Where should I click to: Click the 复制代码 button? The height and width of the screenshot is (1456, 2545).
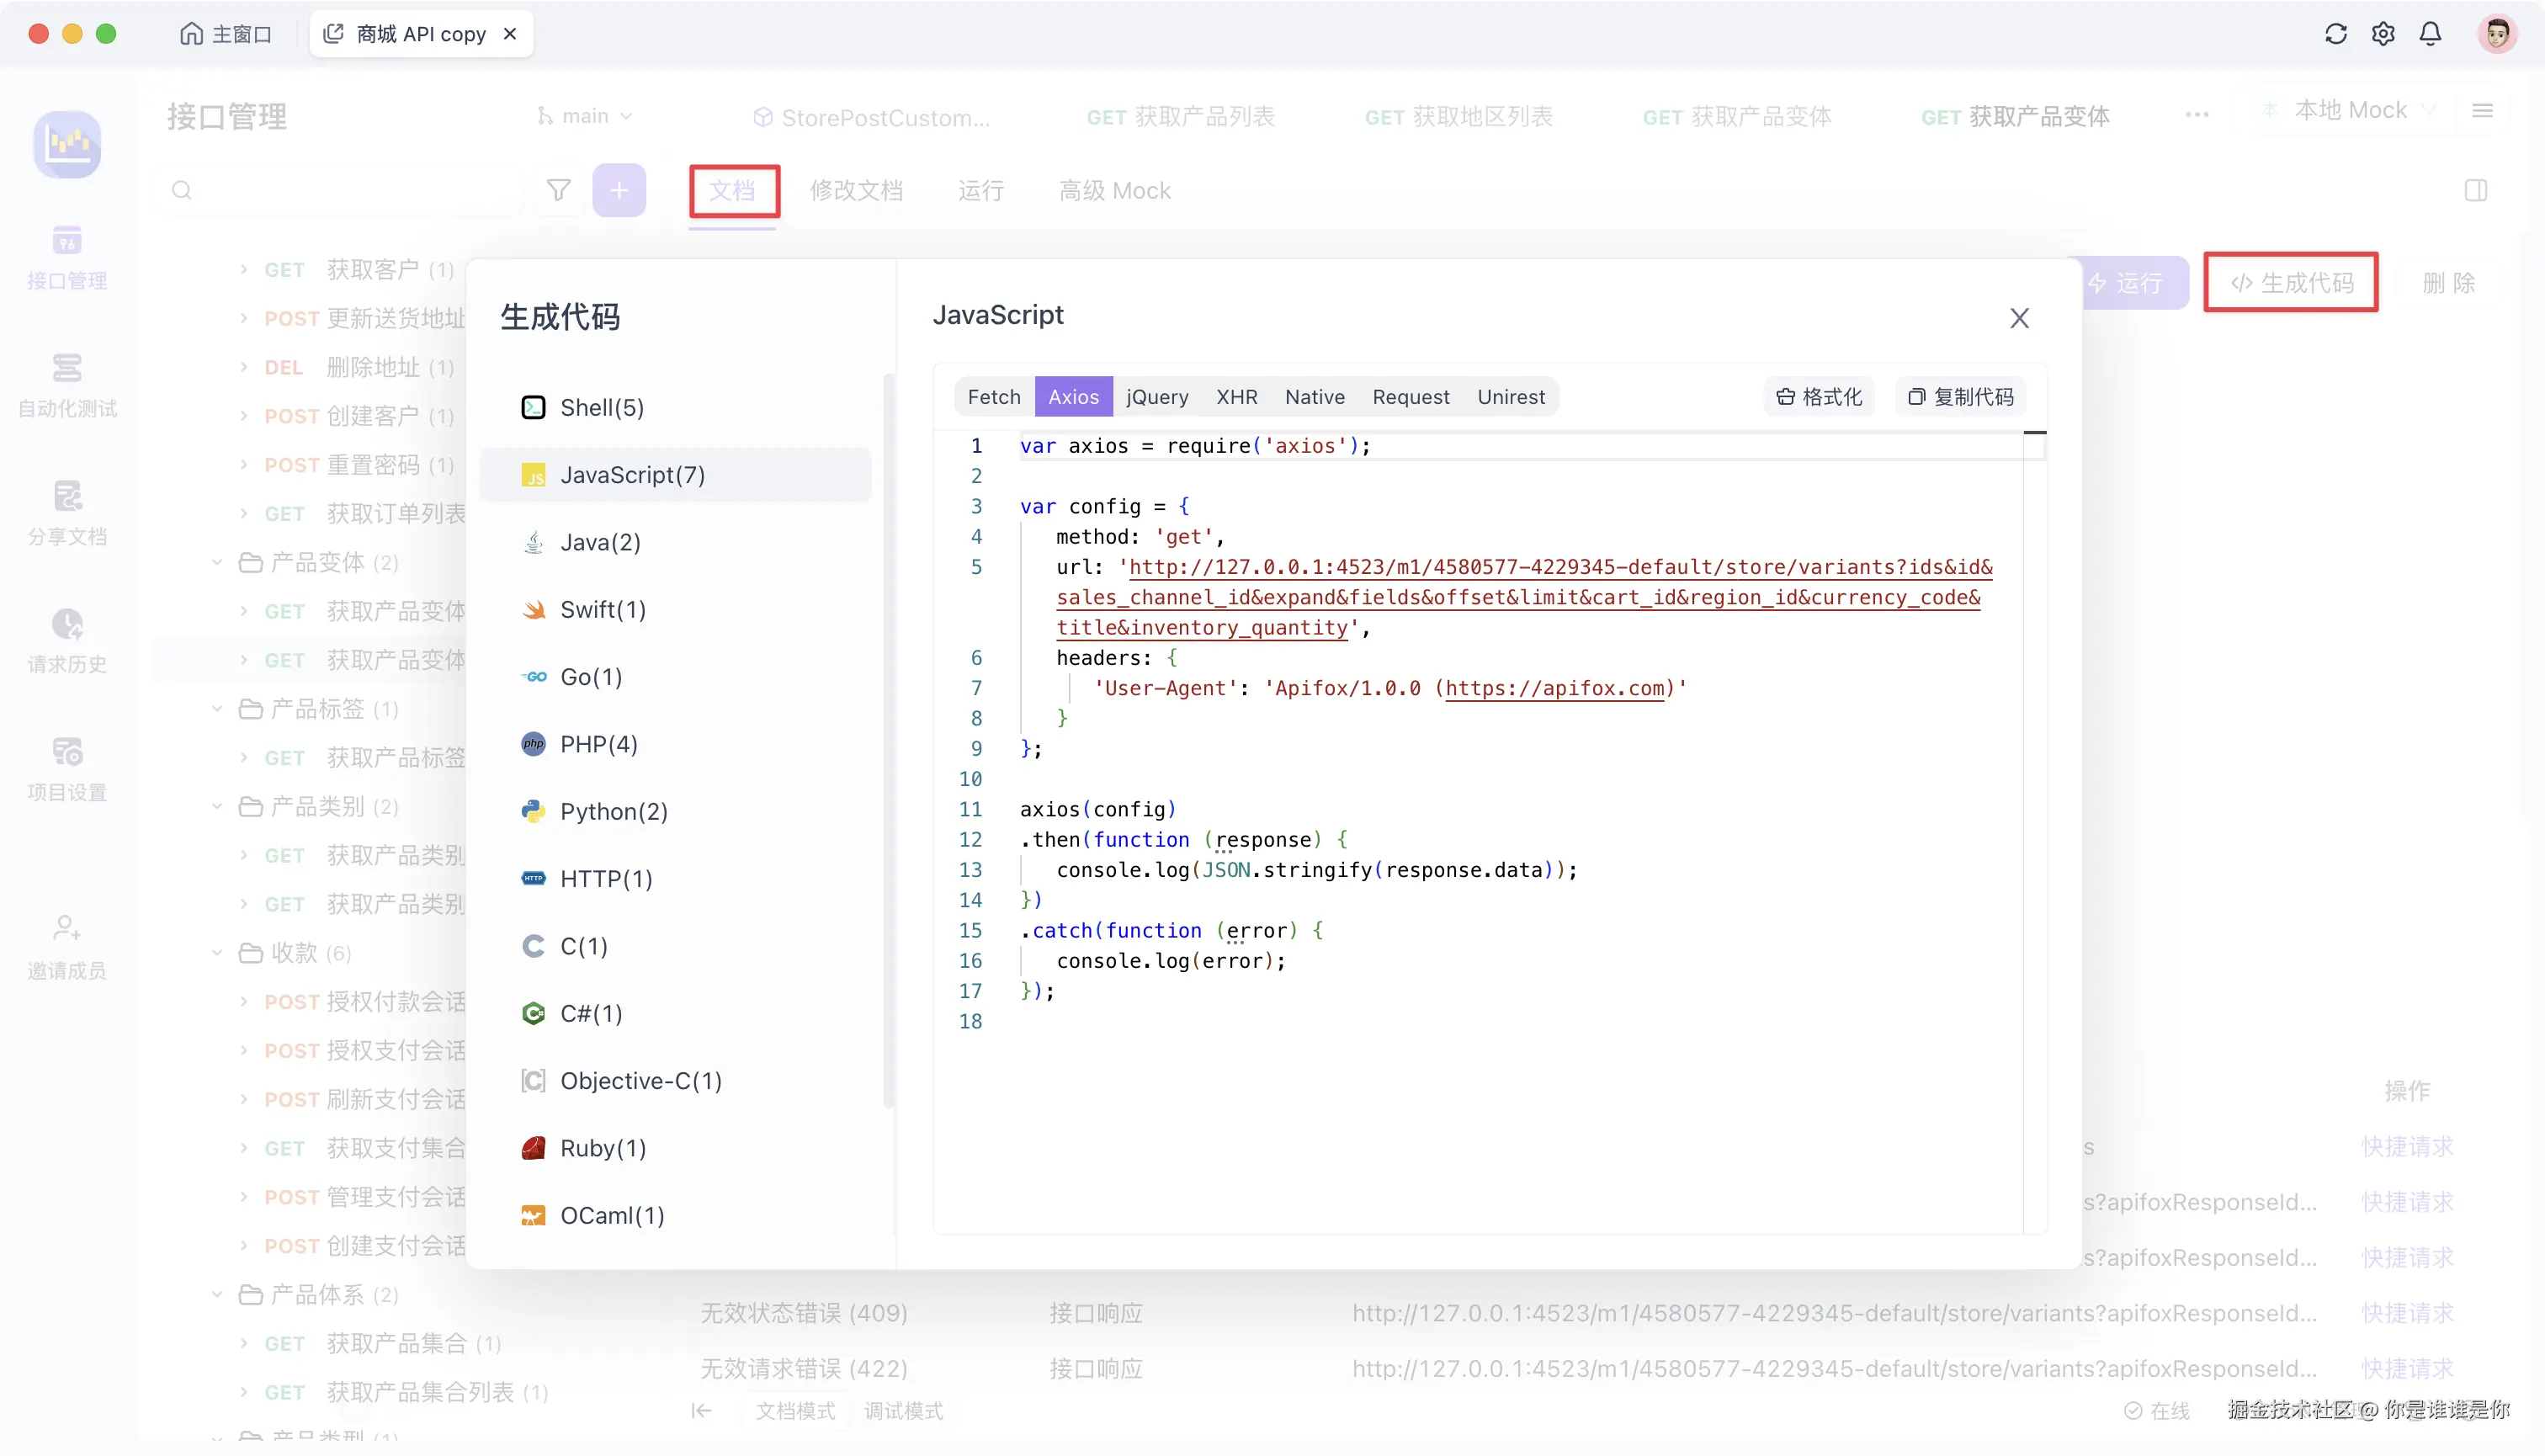[x=1960, y=397]
